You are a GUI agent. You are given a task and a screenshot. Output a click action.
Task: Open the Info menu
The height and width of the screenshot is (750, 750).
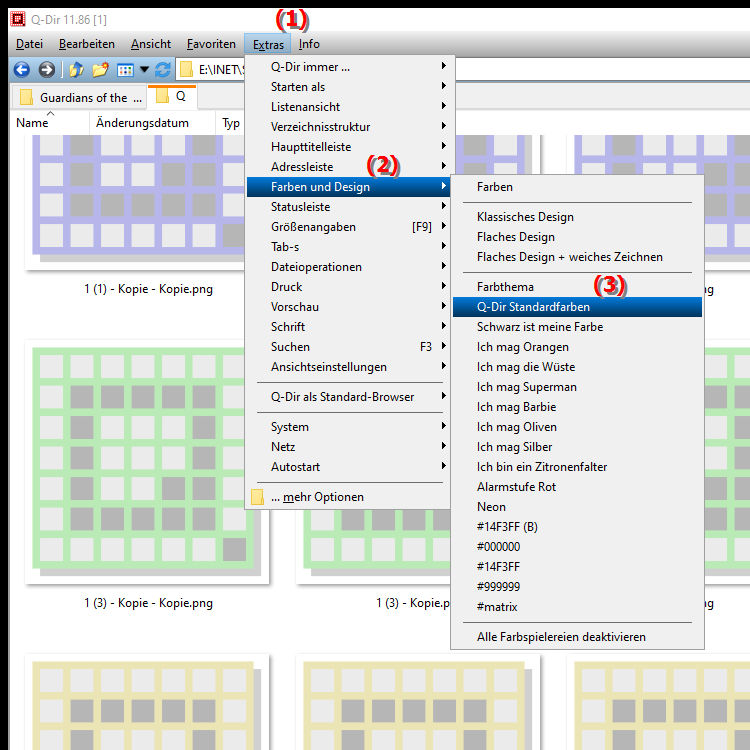coord(309,44)
